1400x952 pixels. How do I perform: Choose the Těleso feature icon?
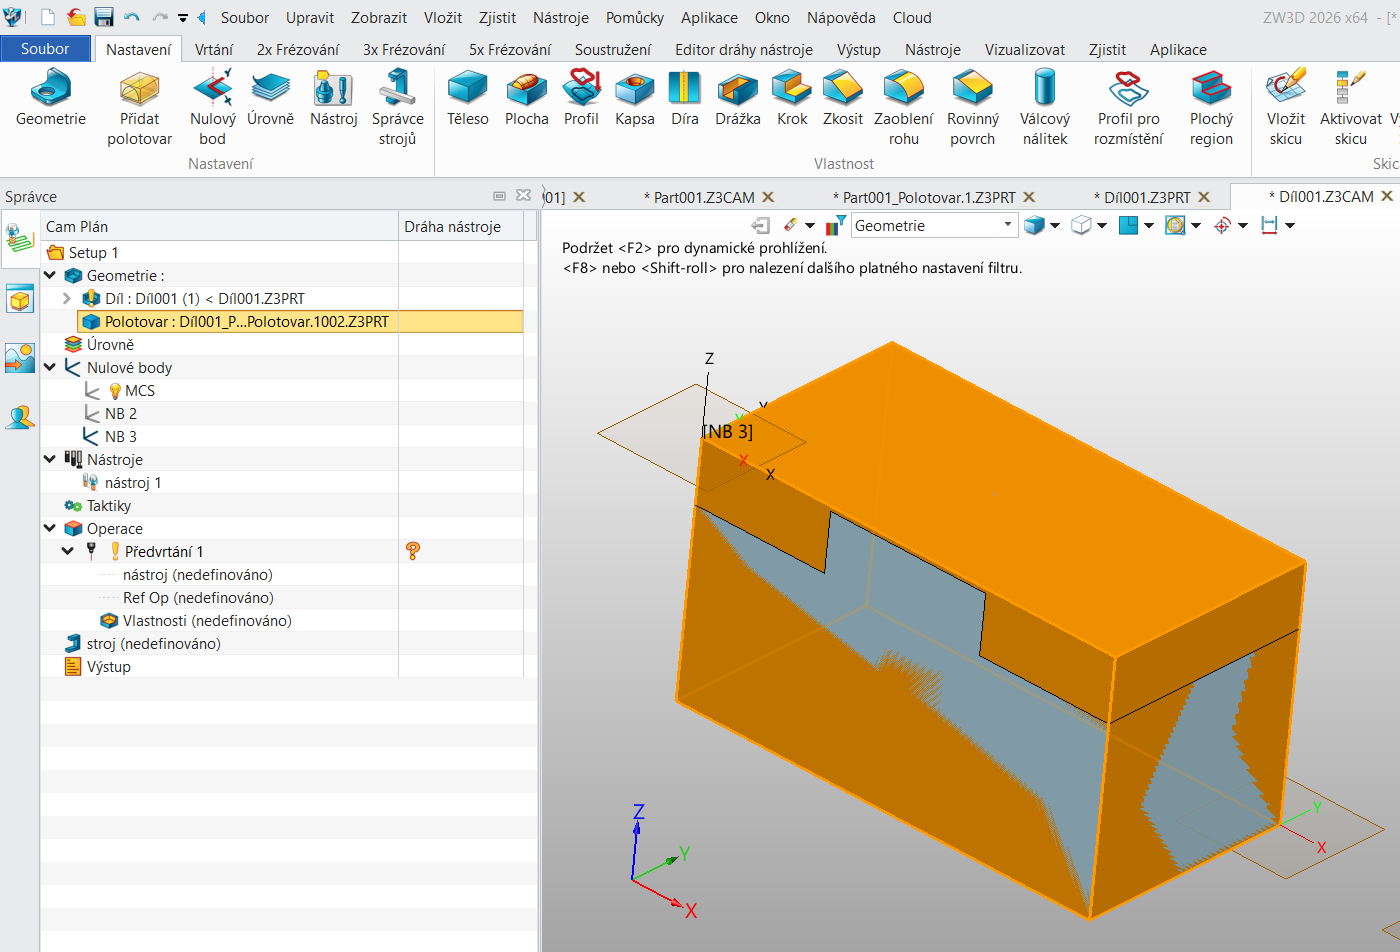click(467, 89)
